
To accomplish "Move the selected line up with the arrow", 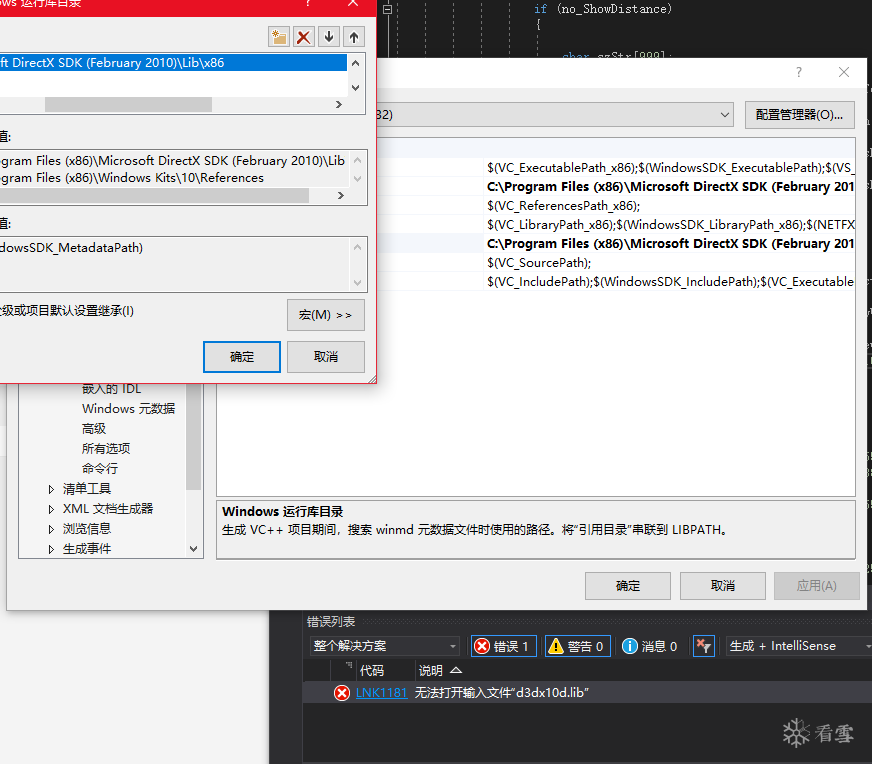I will [x=354, y=37].
